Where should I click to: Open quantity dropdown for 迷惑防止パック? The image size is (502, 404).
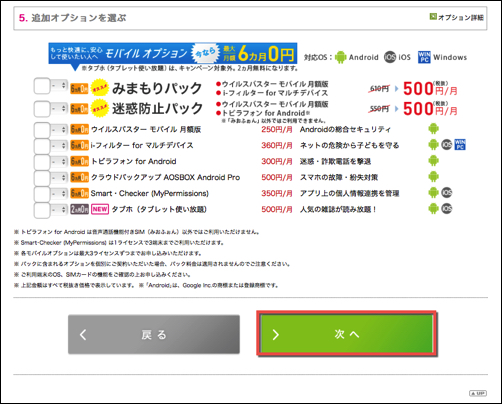coord(59,109)
